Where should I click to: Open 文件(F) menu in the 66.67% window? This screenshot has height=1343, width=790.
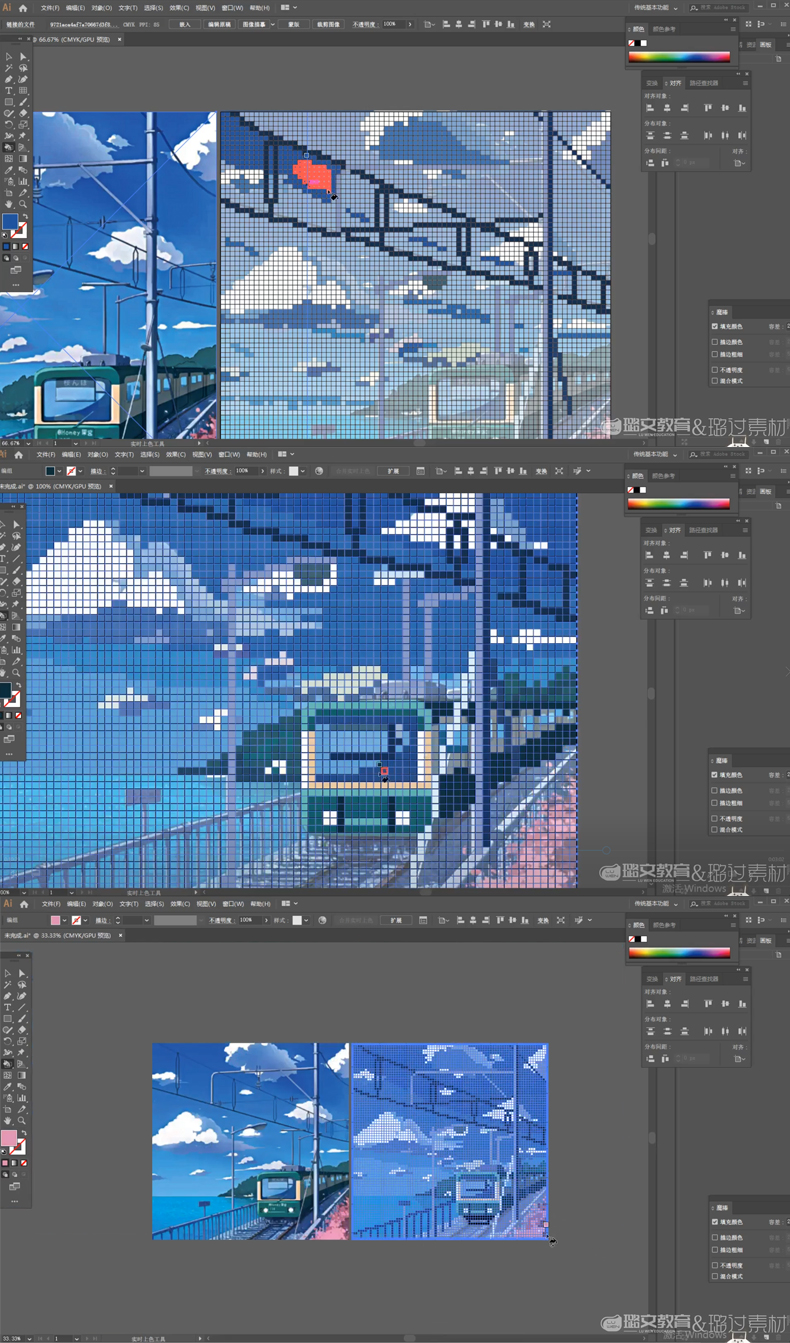click(50, 7)
